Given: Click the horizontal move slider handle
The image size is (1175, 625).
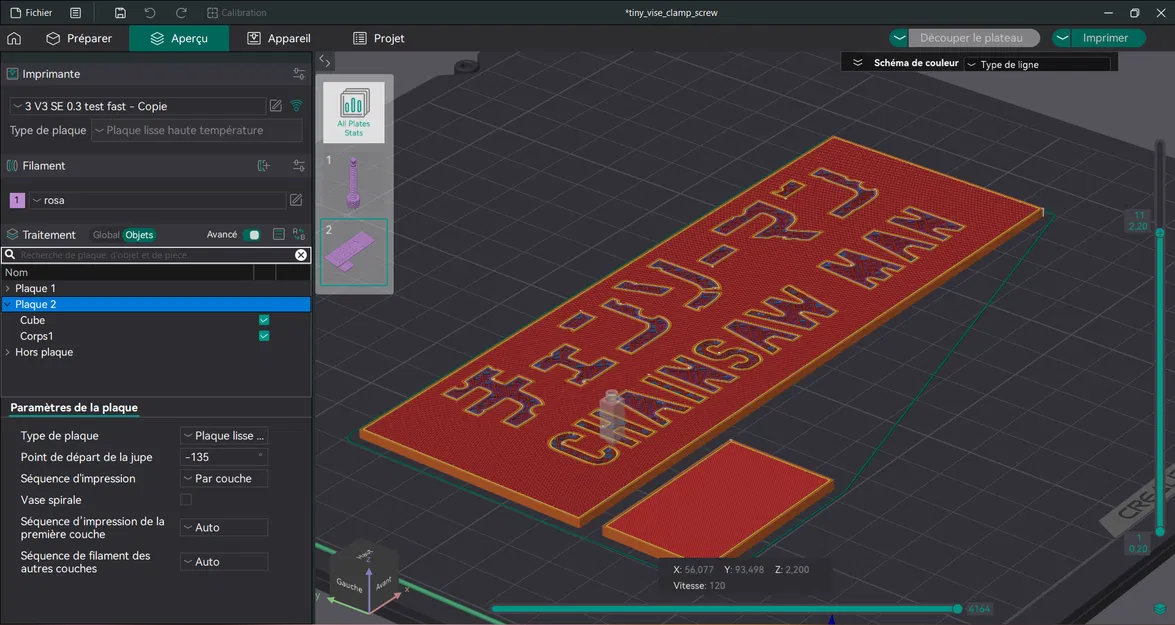Looking at the screenshot, I should [958, 609].
